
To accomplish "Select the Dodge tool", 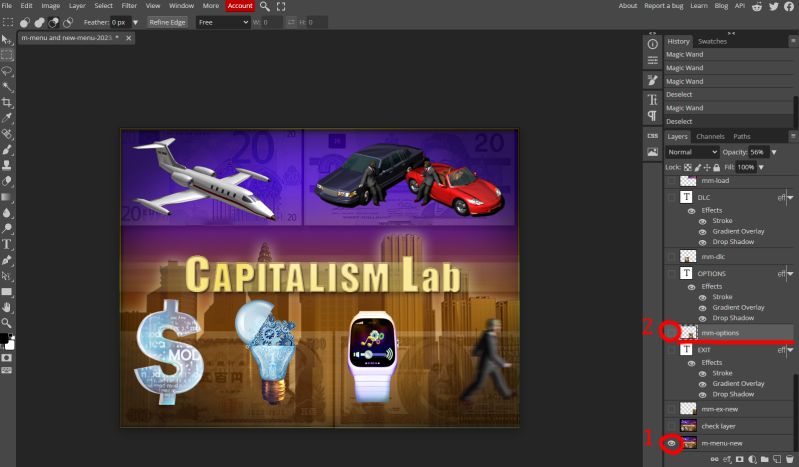I will coord(7,228).
